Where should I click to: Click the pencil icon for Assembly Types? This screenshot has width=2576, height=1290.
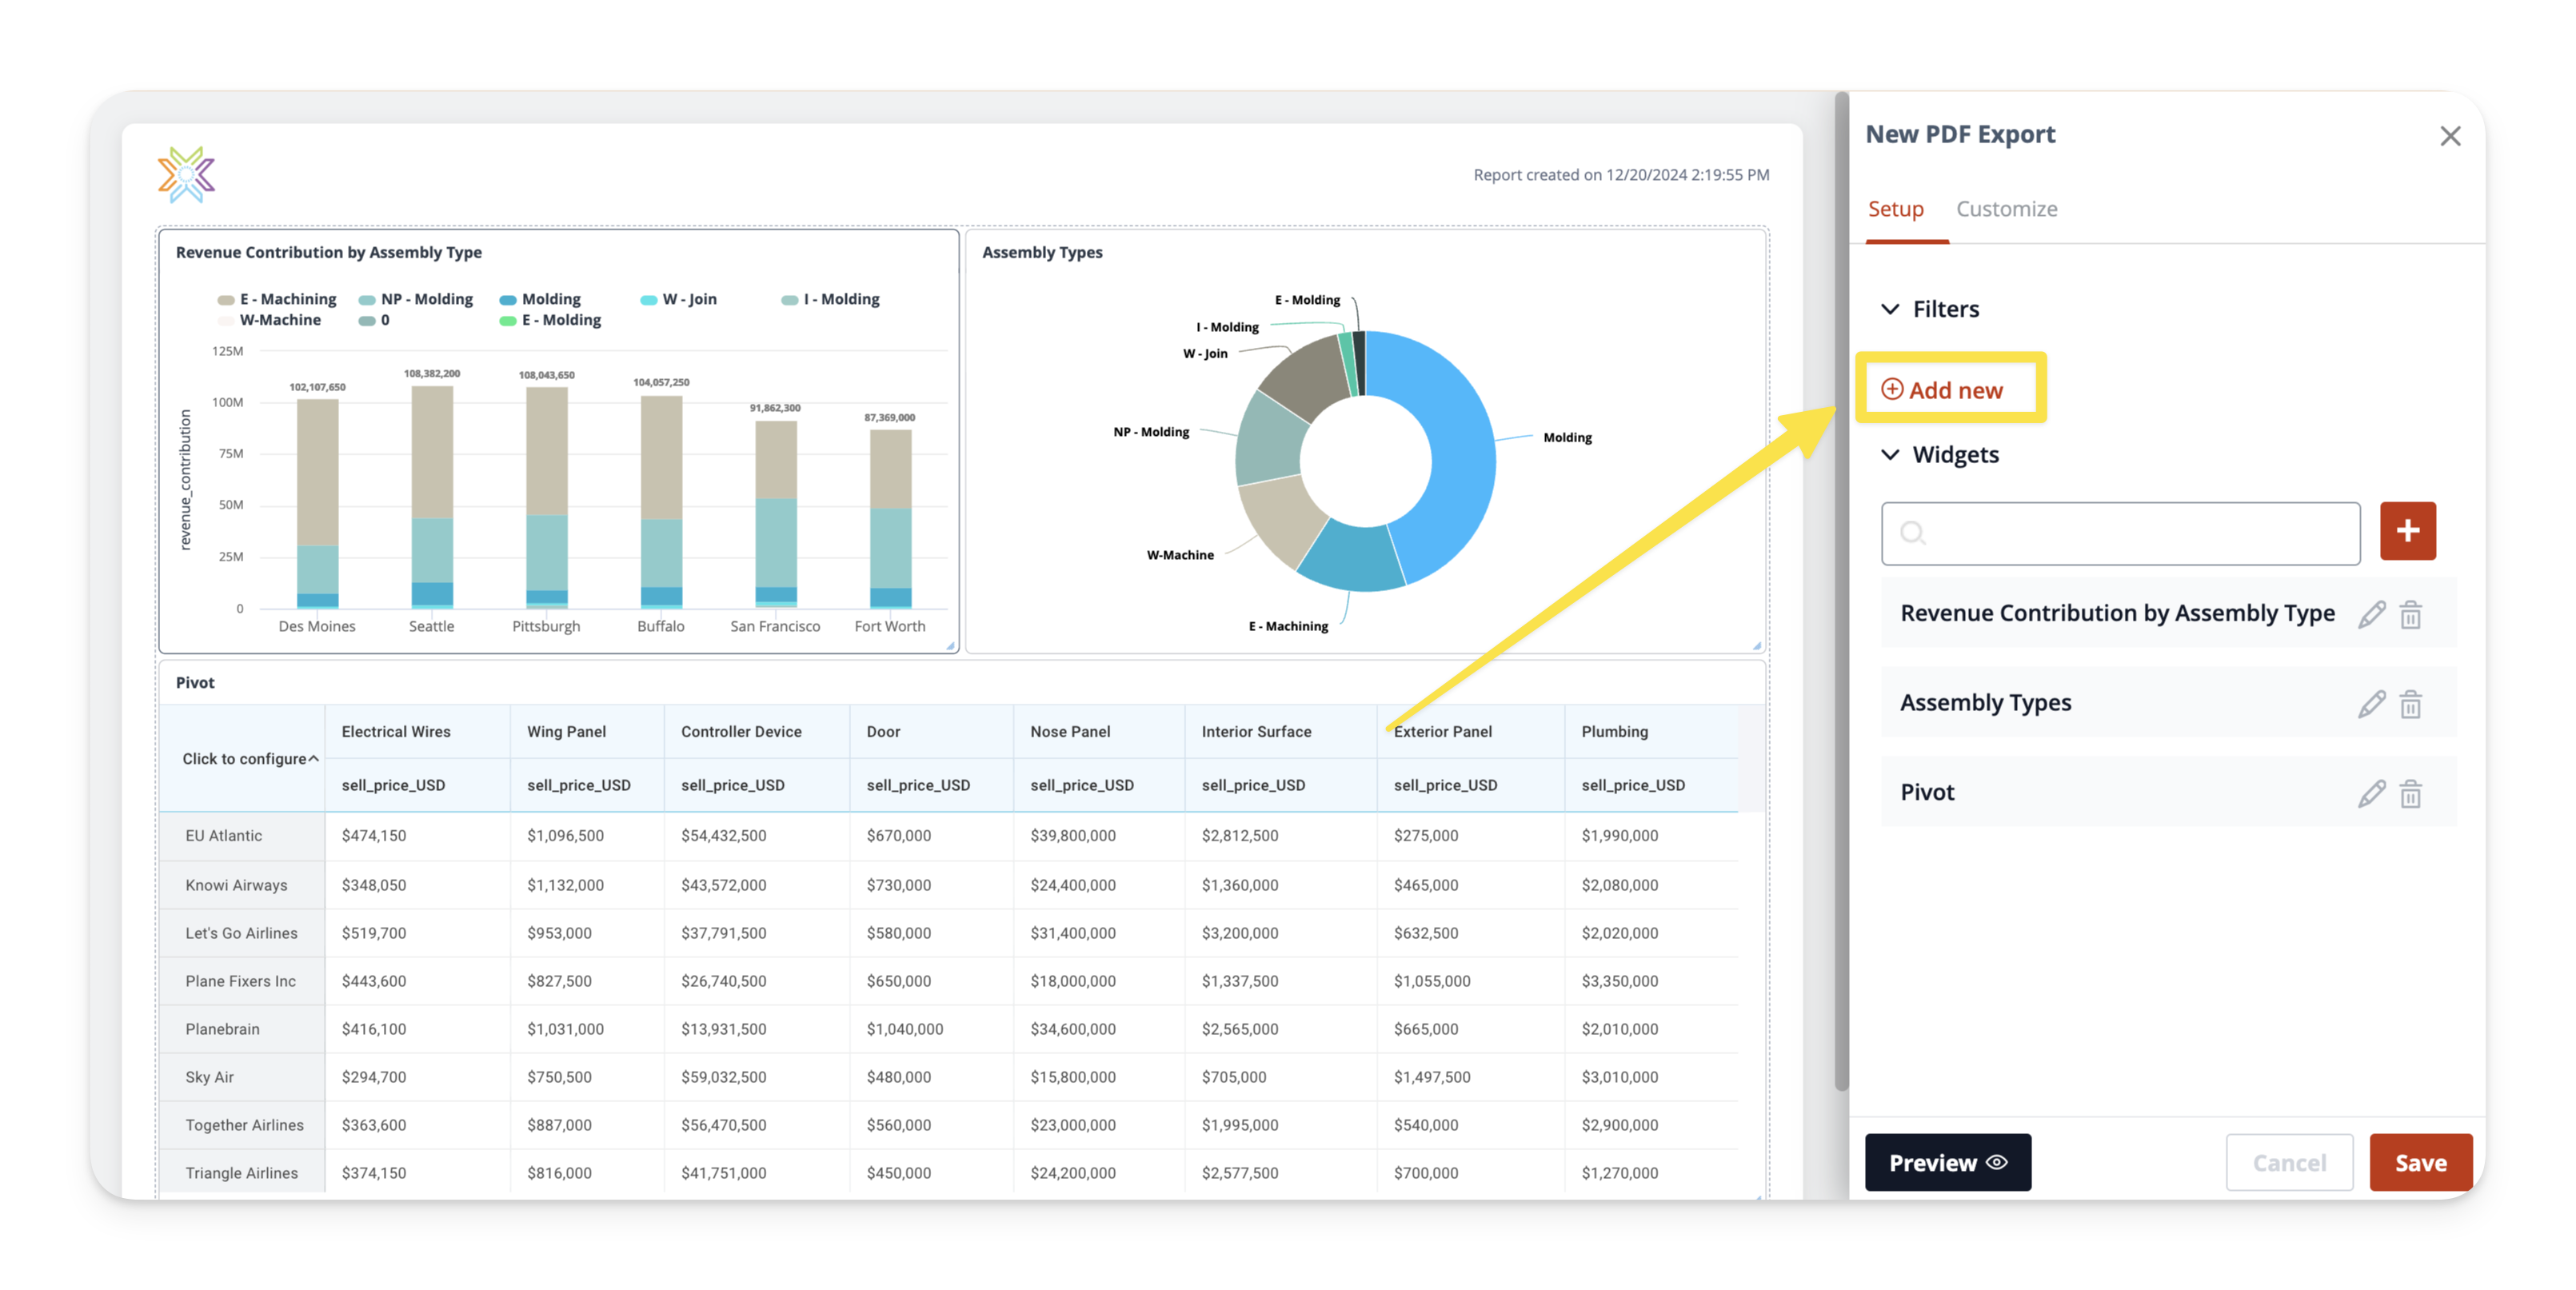click(x=2371, y=704)
